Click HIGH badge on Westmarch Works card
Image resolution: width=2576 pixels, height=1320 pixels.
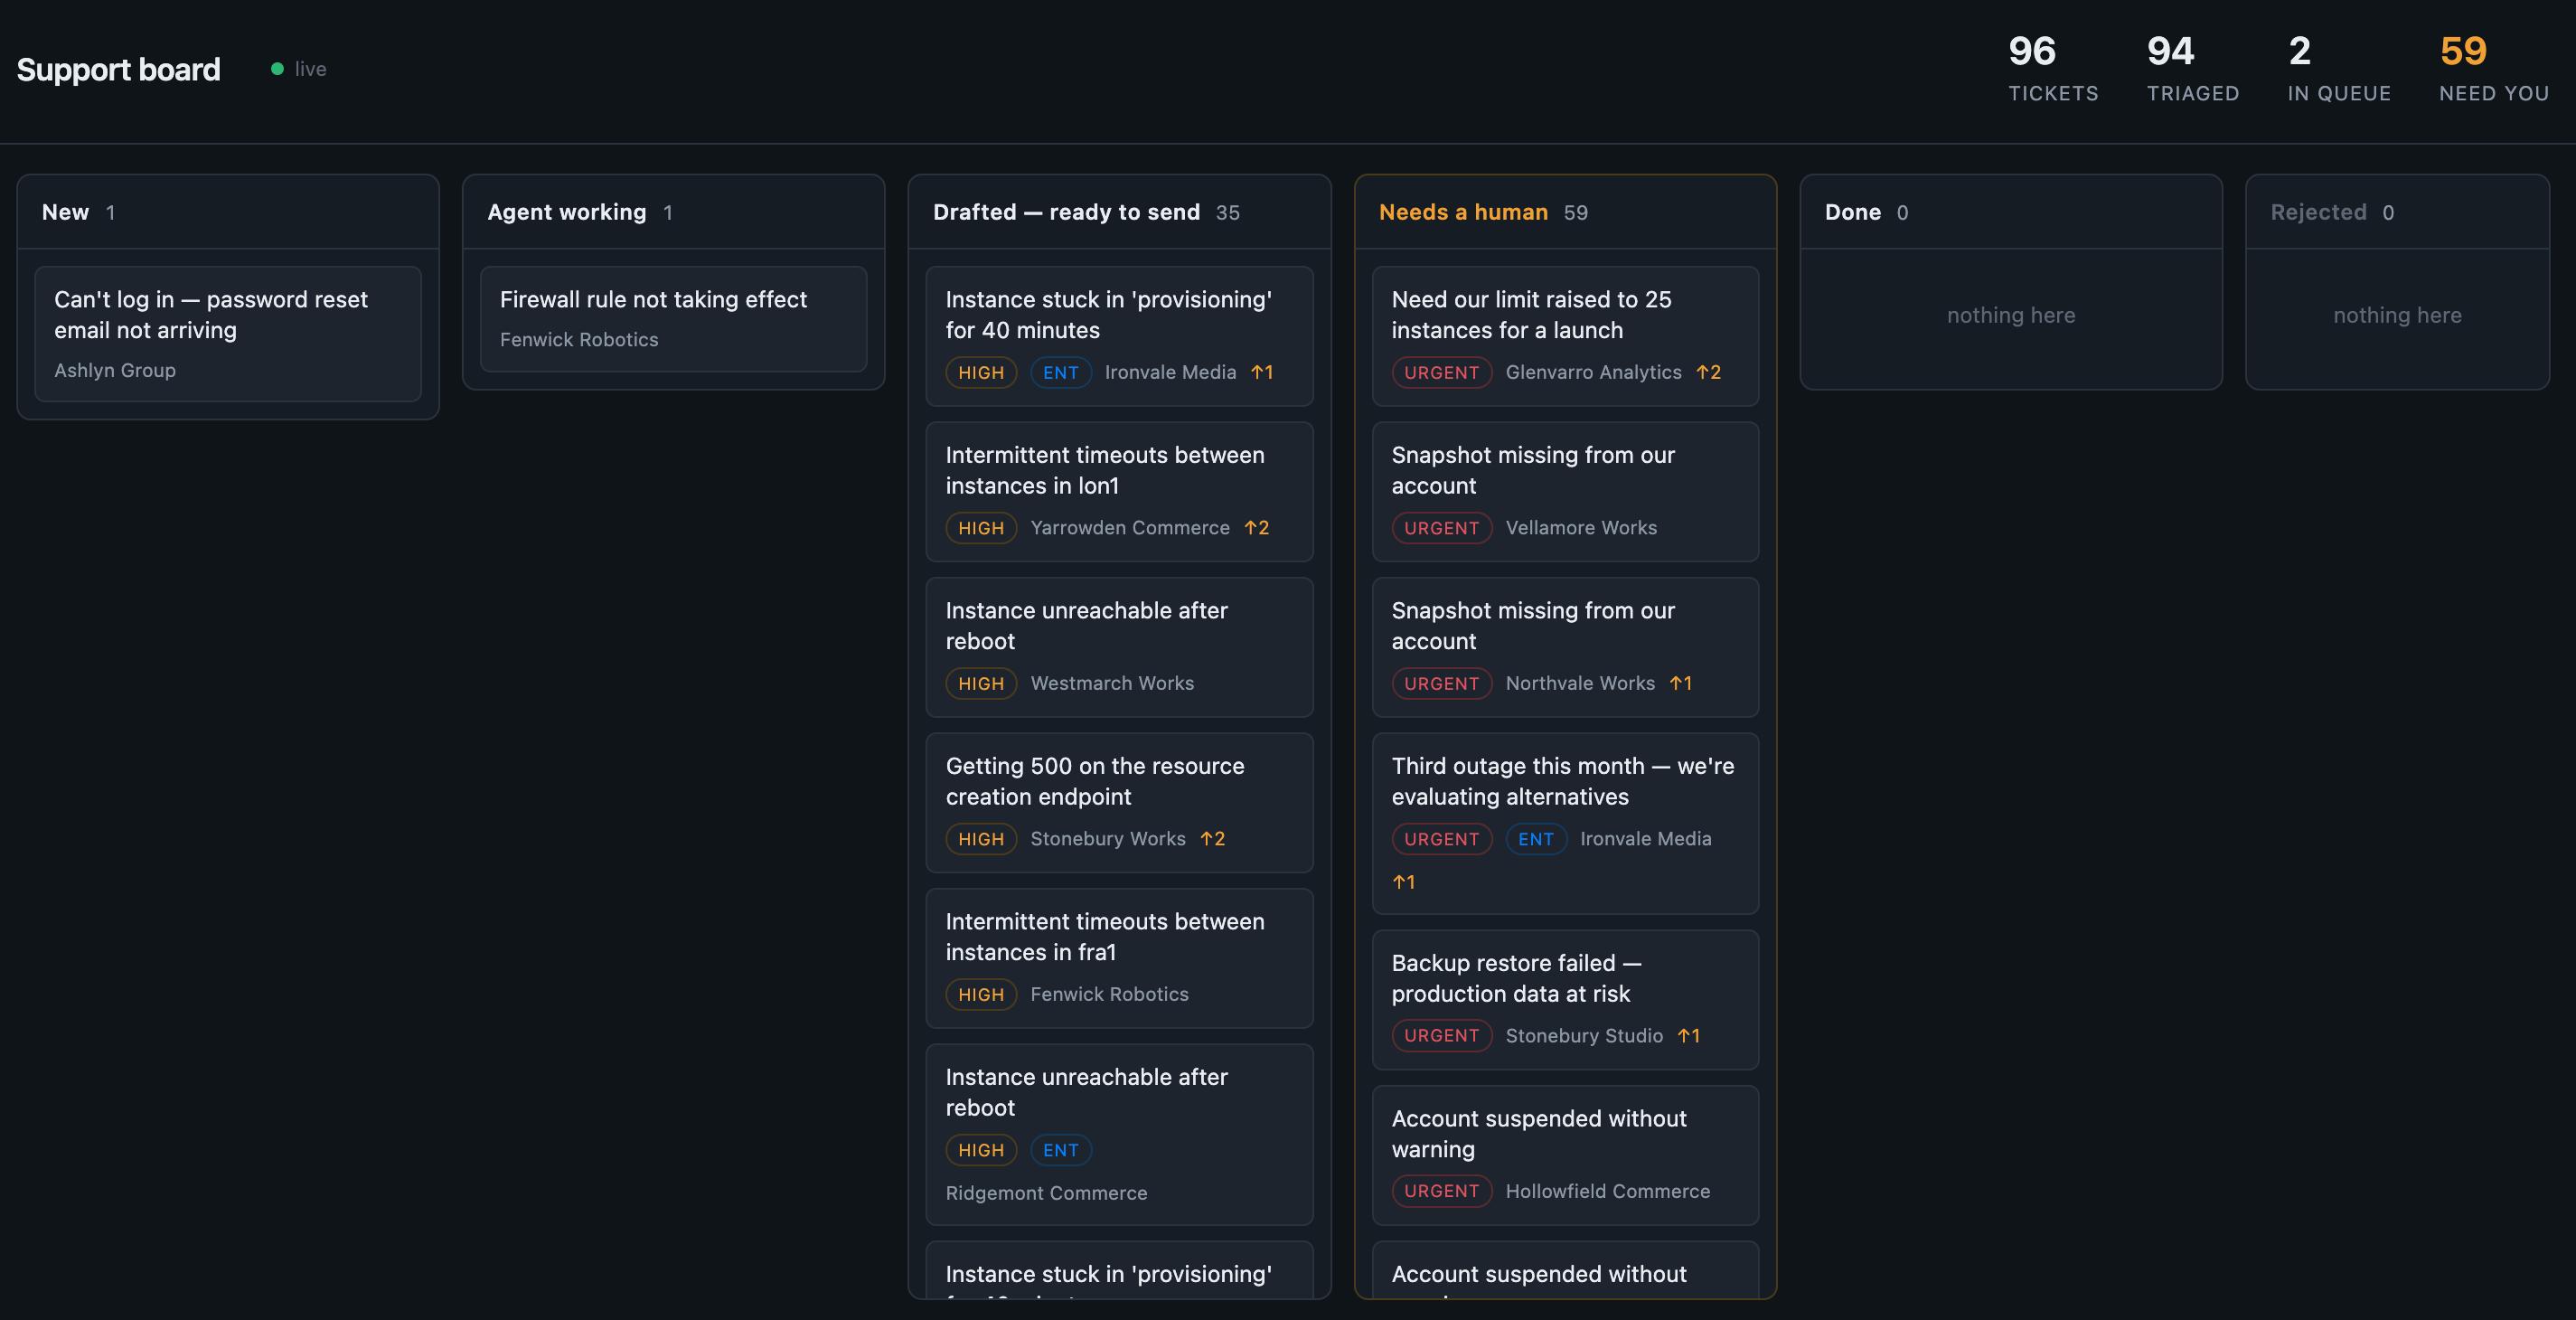click(x=981, y=683)
